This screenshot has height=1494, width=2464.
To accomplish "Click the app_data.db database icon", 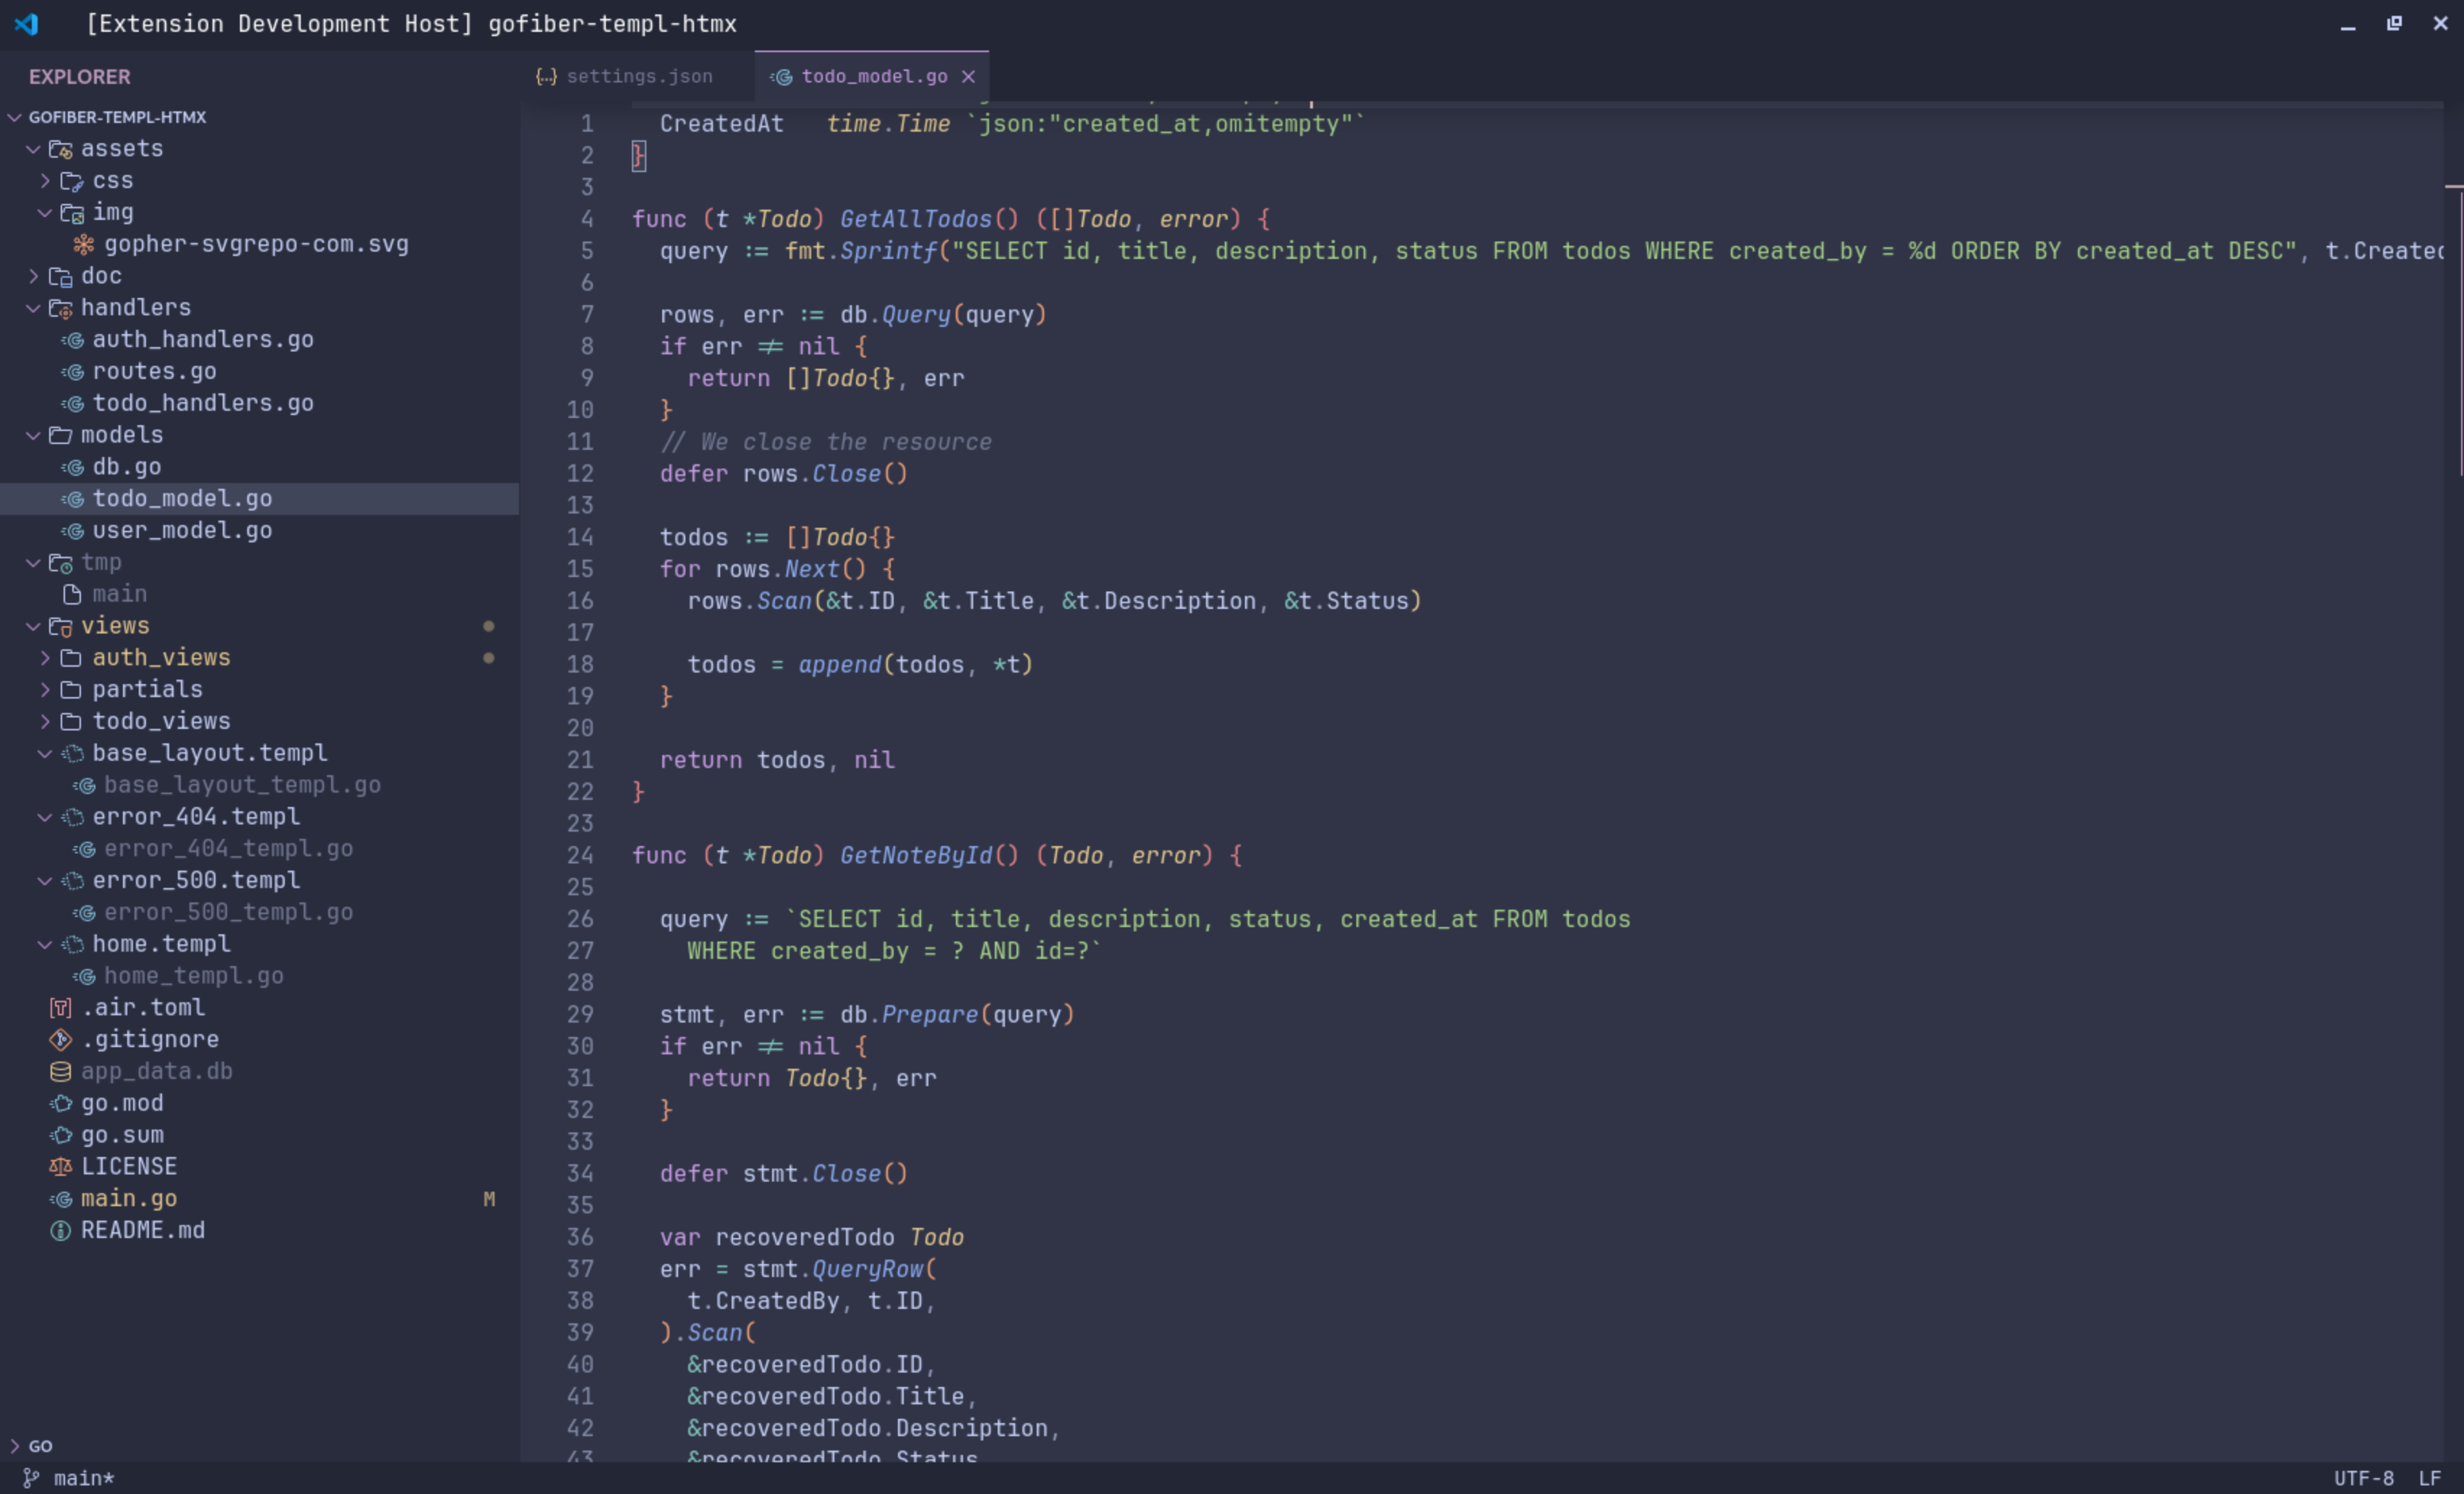I will (x=60, y=1072).
